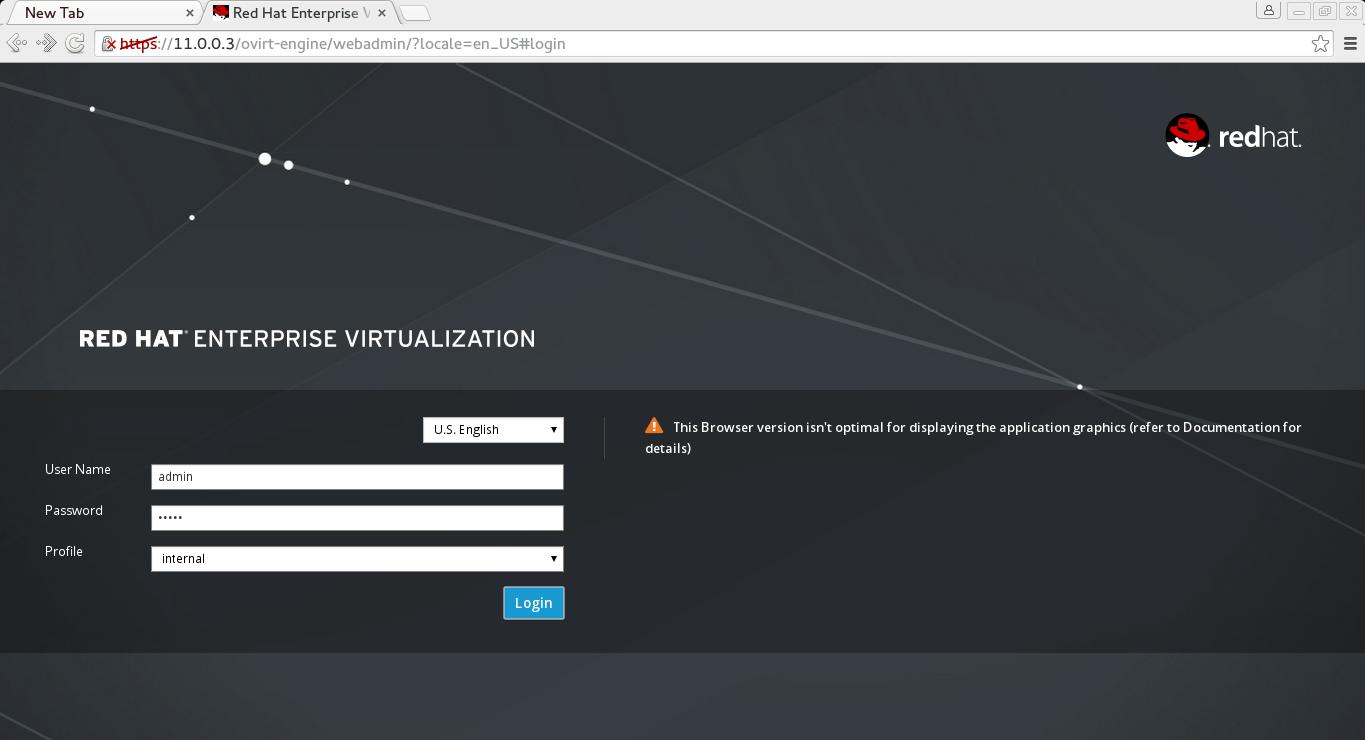This screenshot has width=1365, height=740.
Task: Open a new browser tab
Action: [x=415, y=13]
